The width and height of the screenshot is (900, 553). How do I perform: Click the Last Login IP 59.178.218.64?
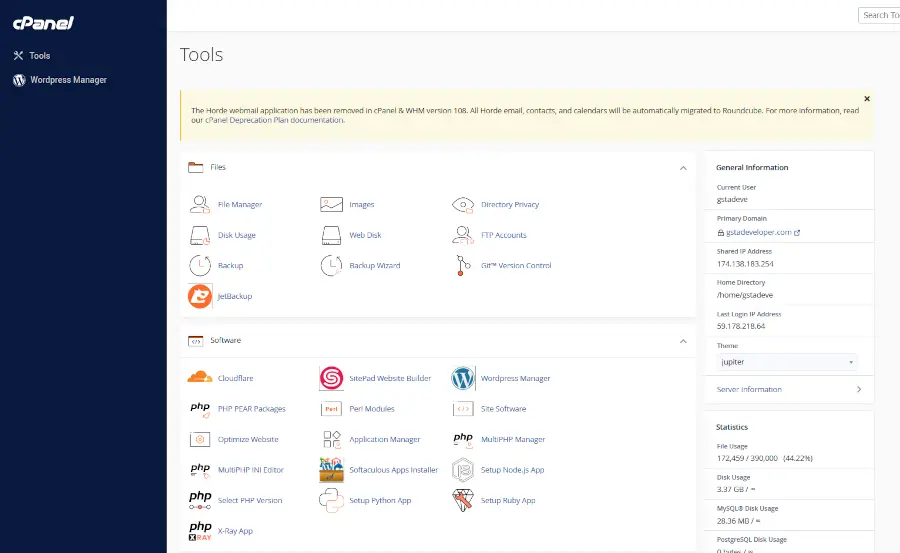740,326
